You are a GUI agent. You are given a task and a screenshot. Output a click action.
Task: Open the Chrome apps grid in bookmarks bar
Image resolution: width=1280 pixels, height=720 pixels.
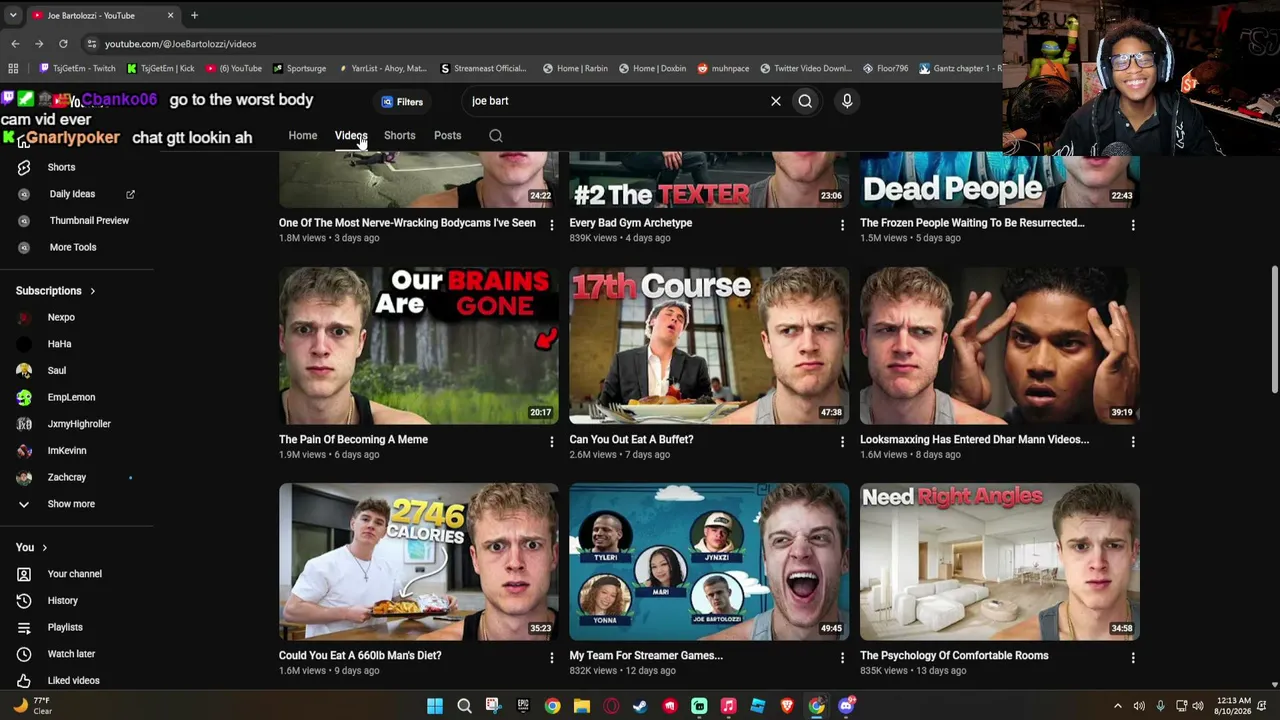(x=13, y=68)
